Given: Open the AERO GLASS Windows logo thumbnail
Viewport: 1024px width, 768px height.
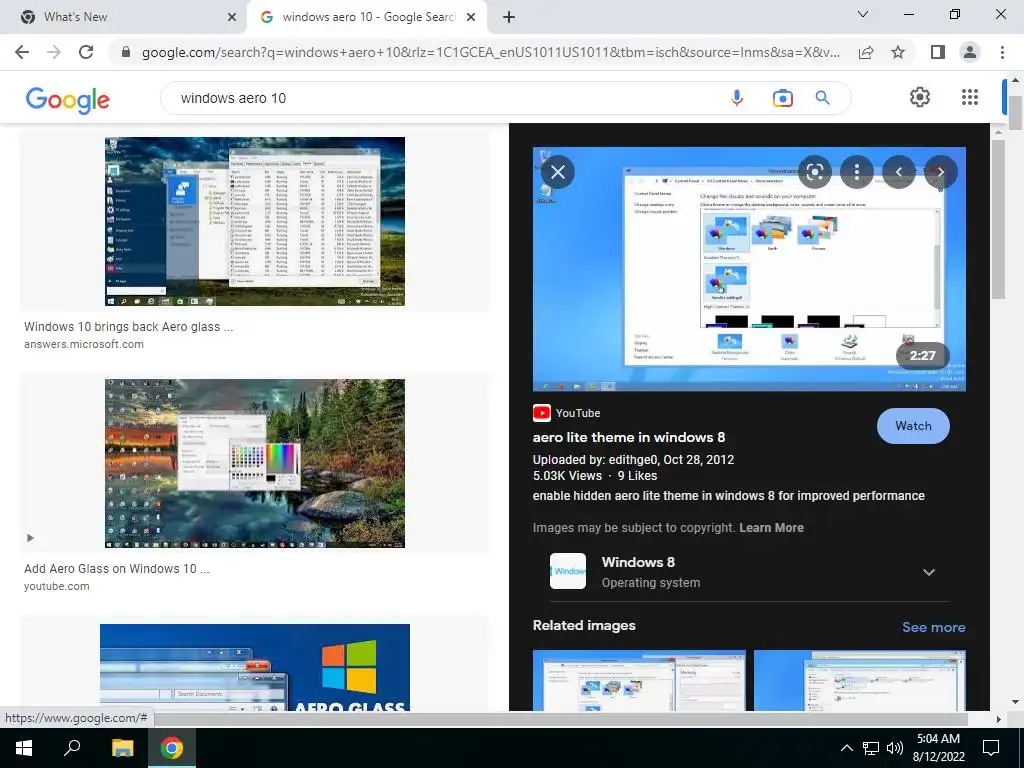Looking at the screenshot, I should [x=255, y=667].
